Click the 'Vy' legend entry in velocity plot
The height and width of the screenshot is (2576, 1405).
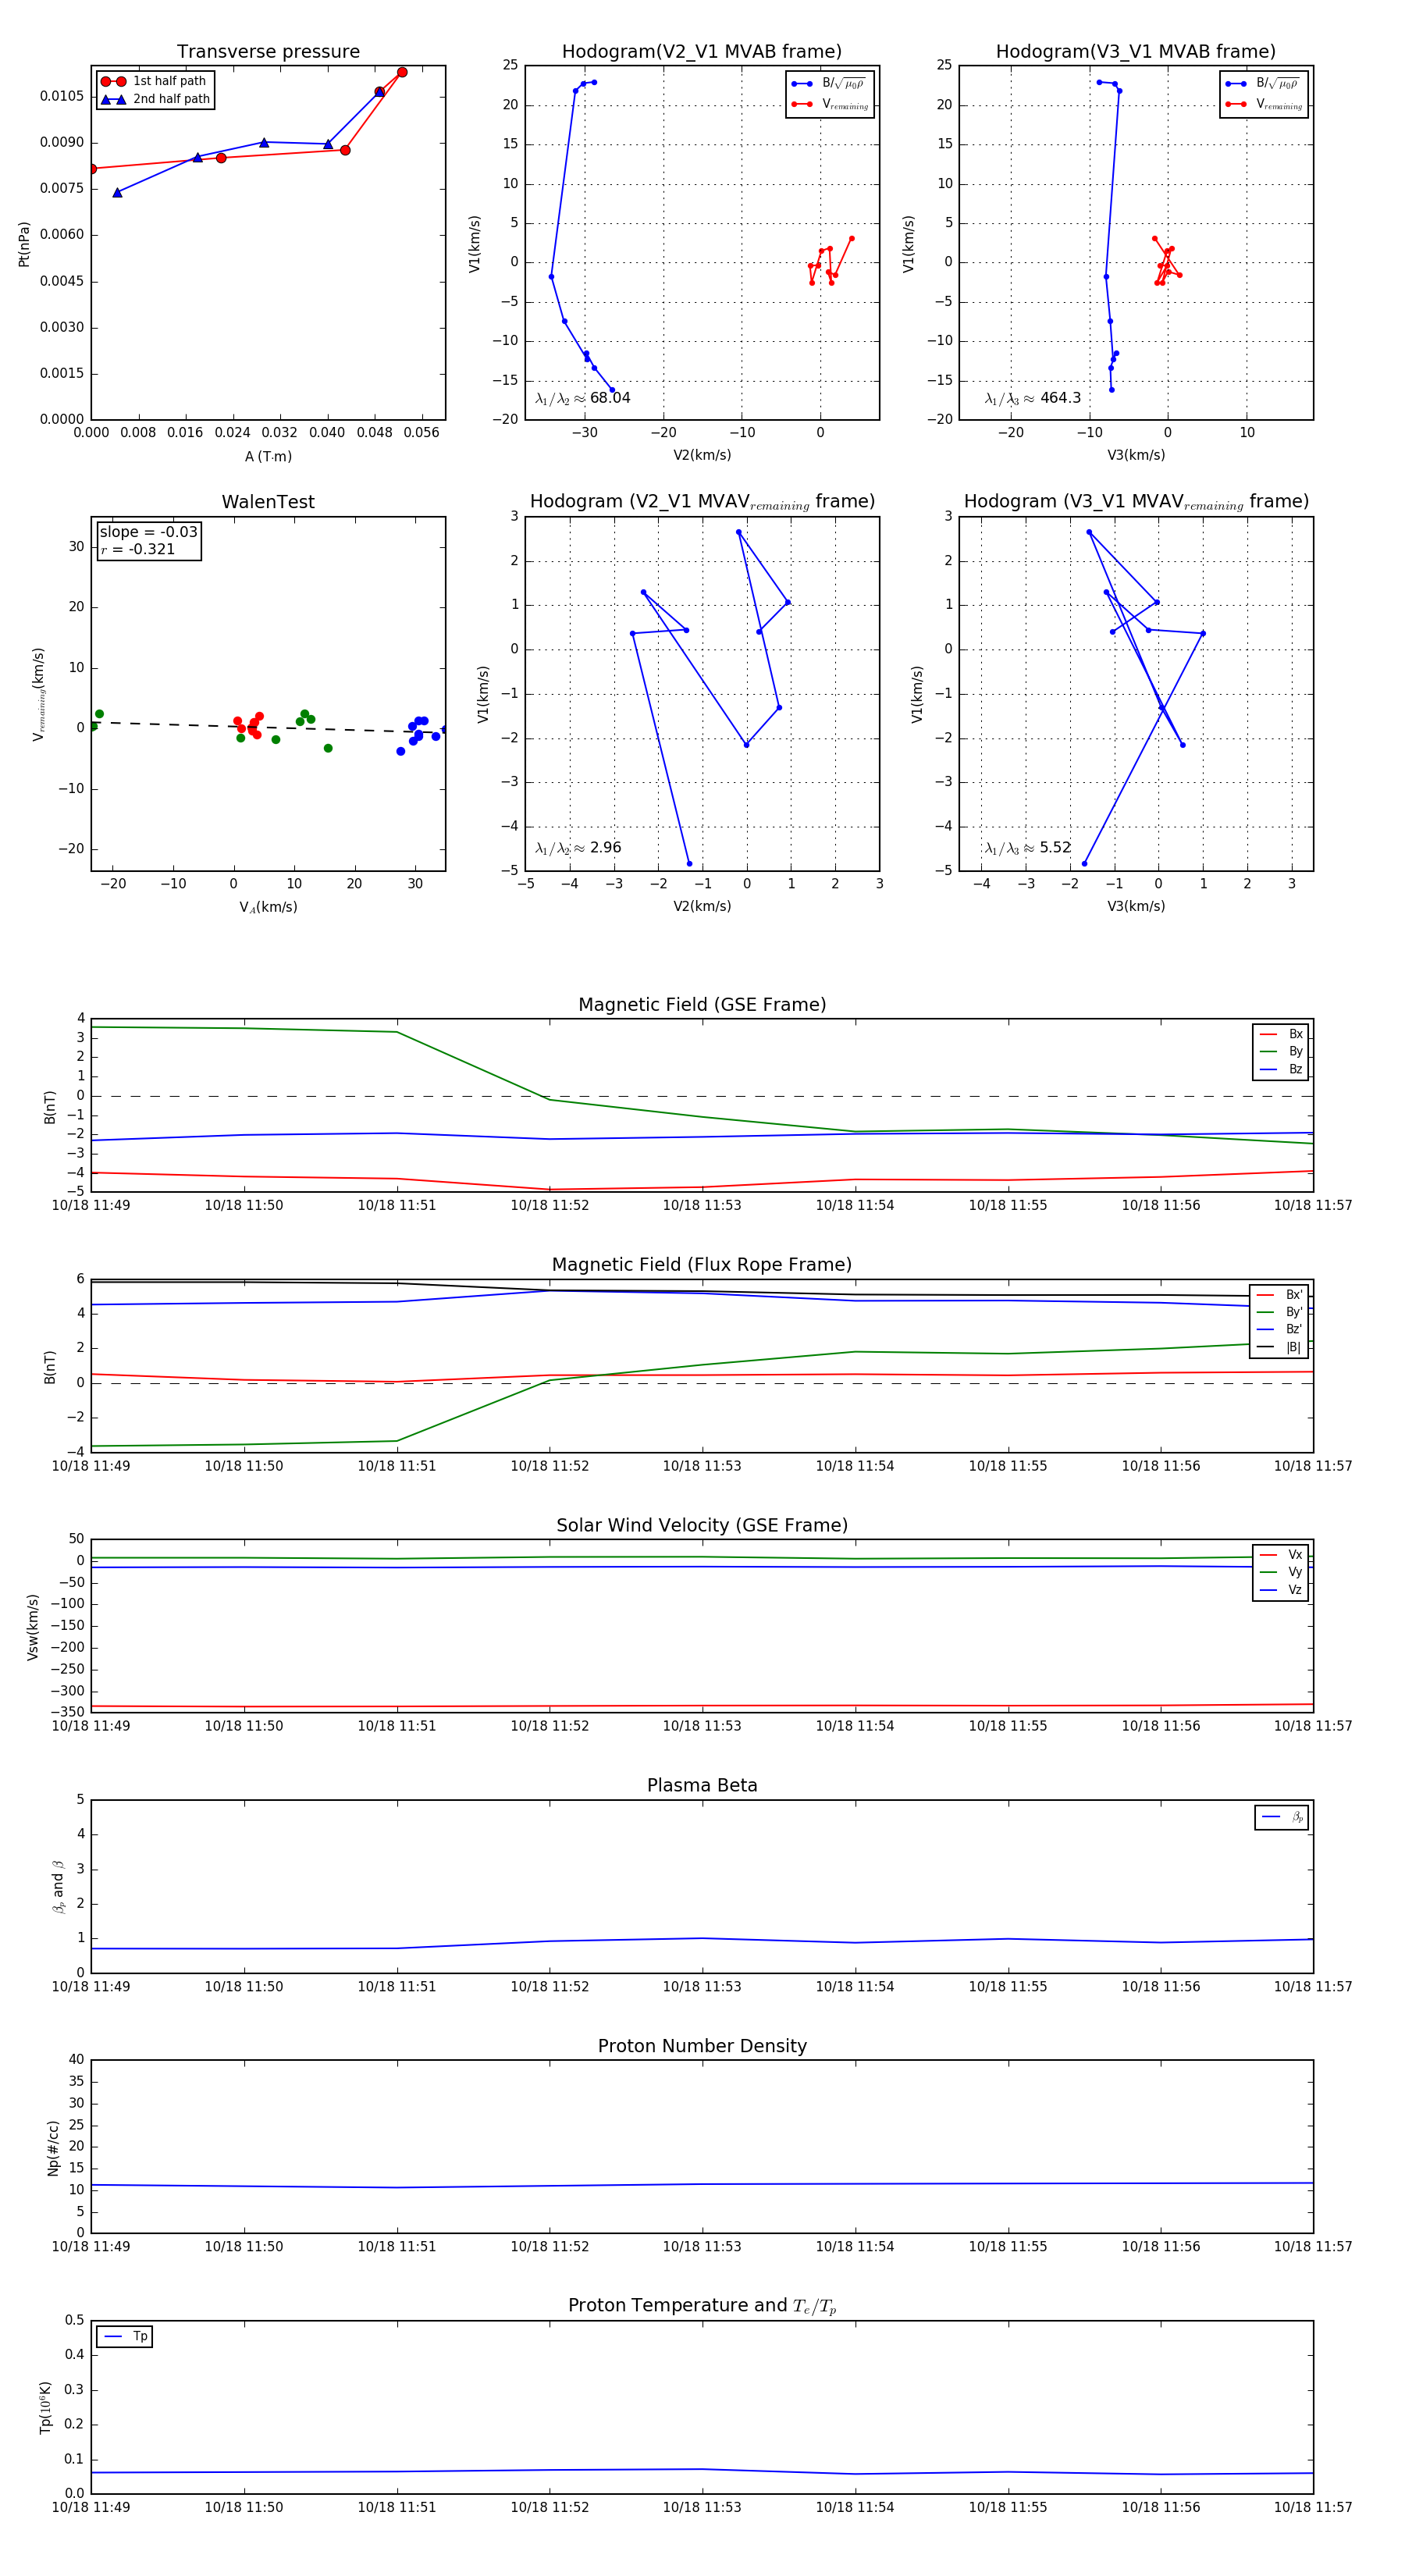(x=1281, y=1572)
